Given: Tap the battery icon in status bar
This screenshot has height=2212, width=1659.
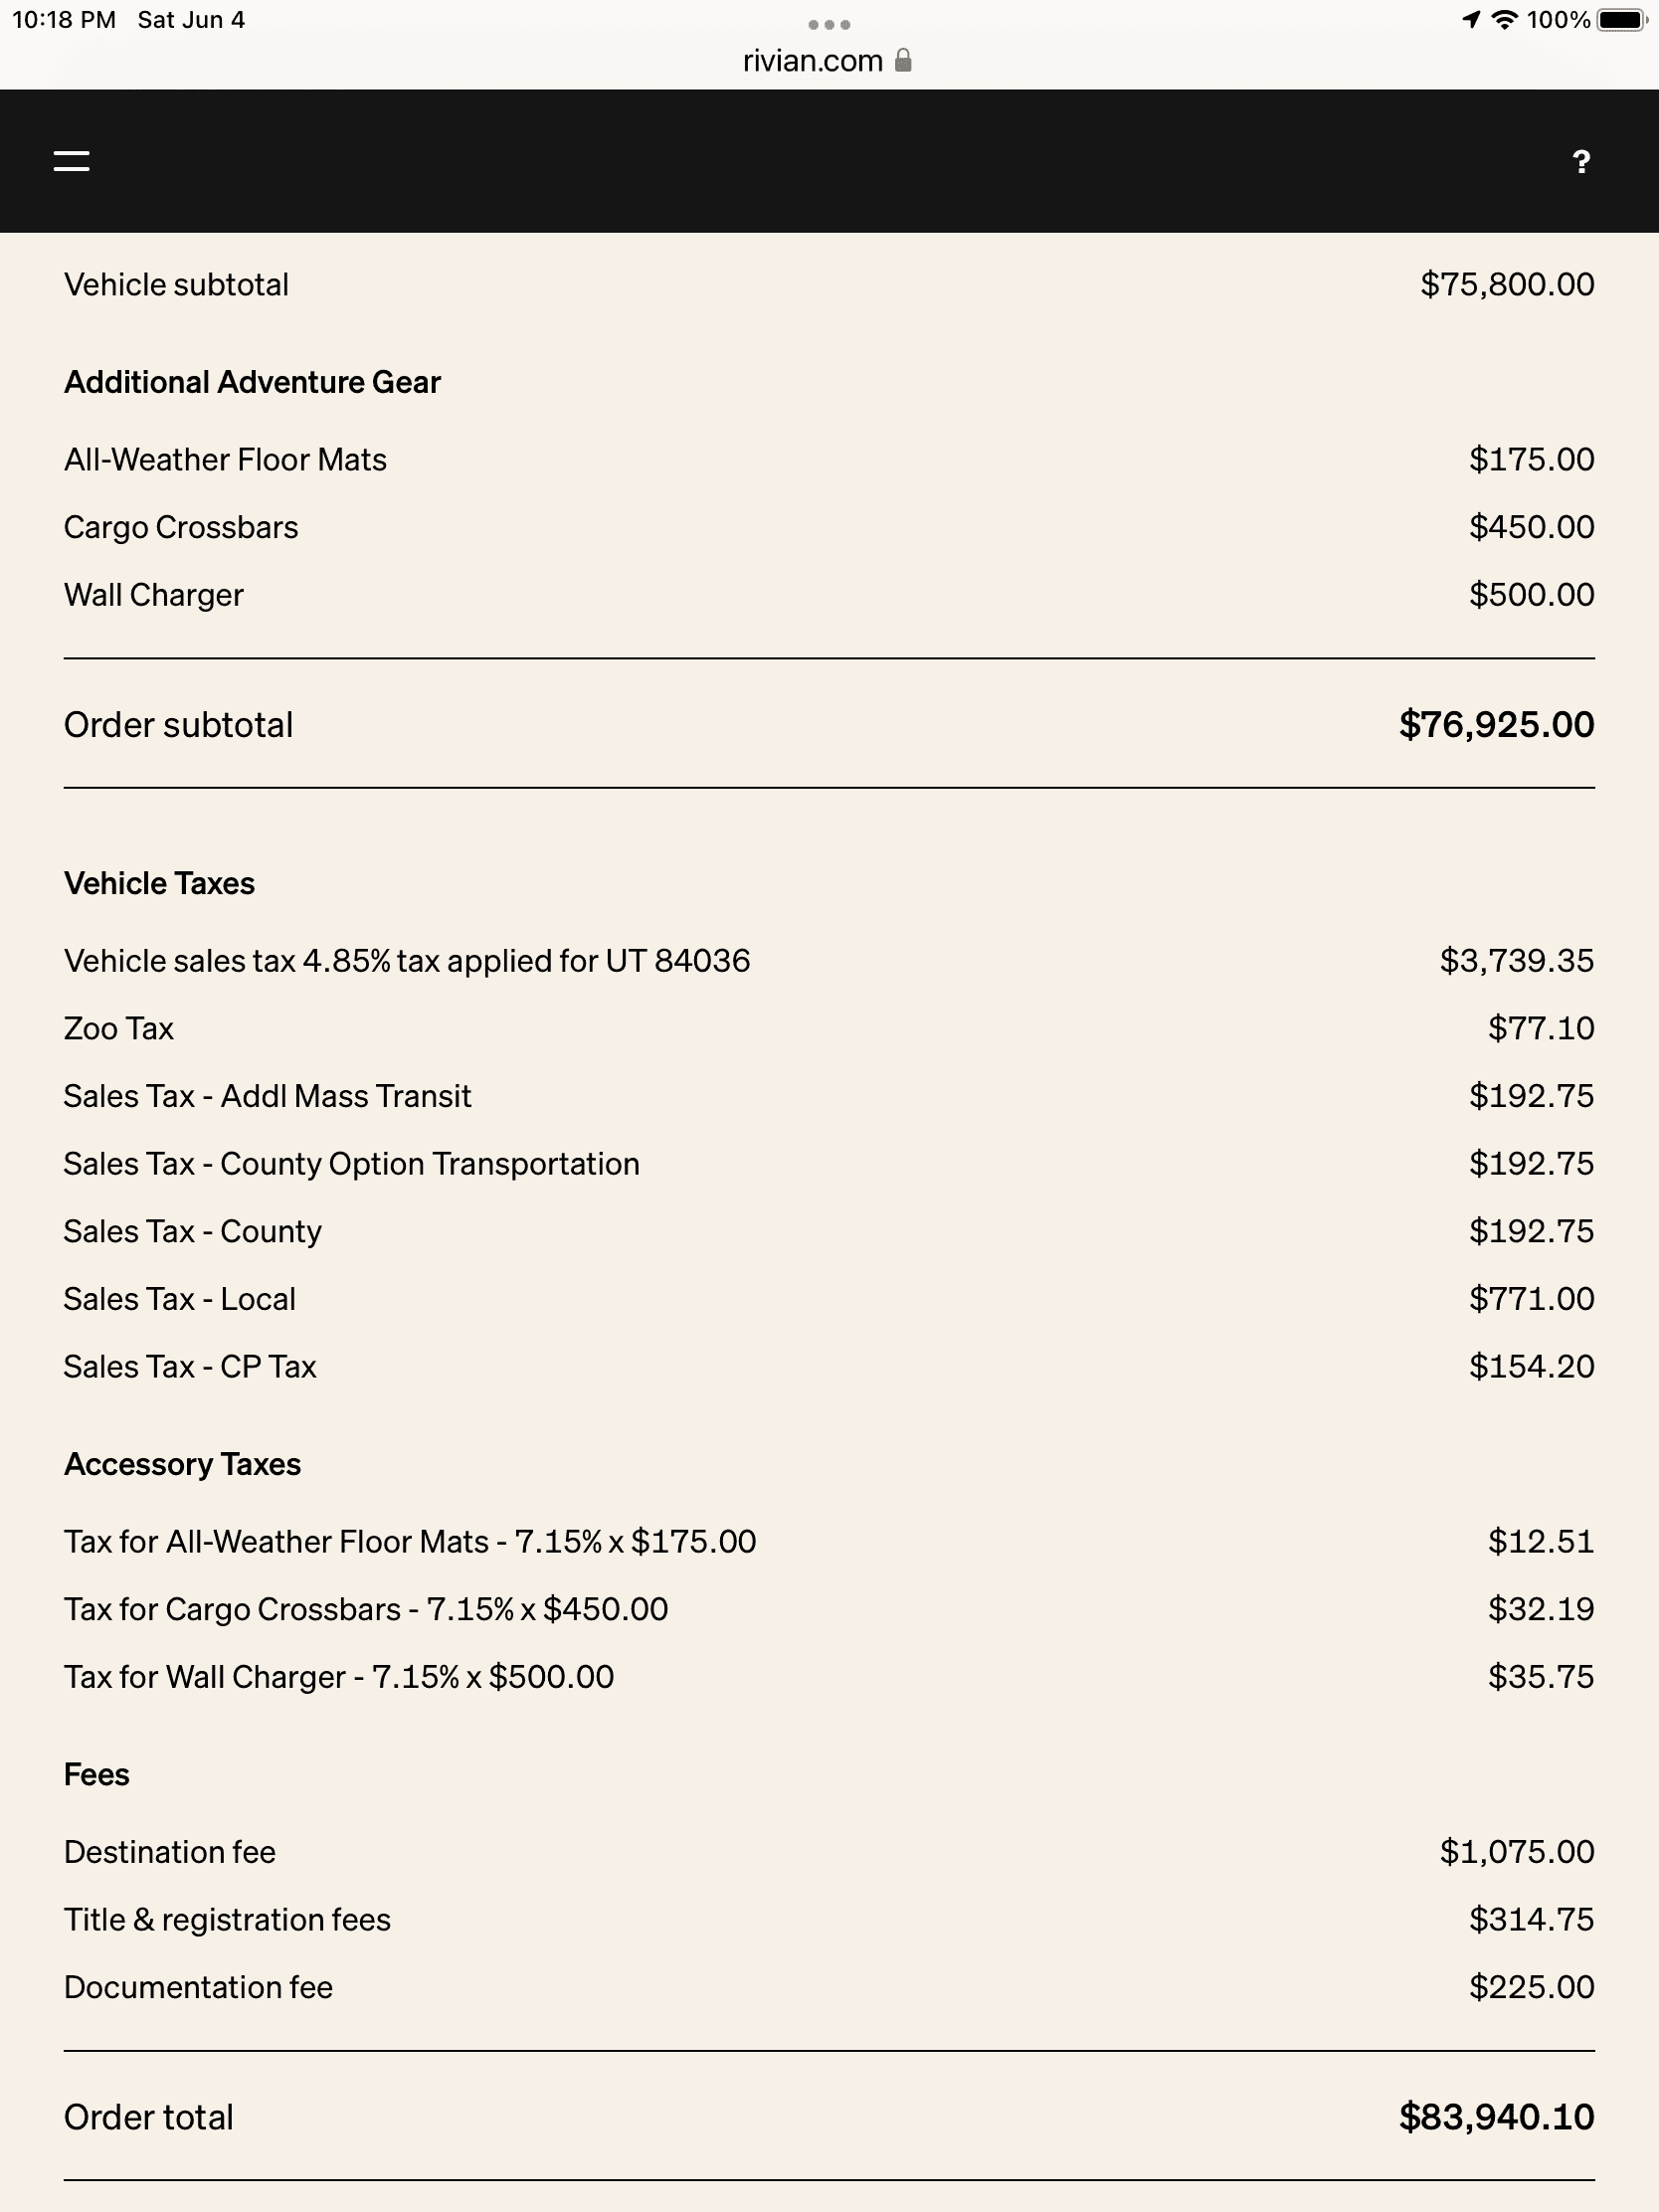Looking at the screenshot, I should tap(1620, 20).
